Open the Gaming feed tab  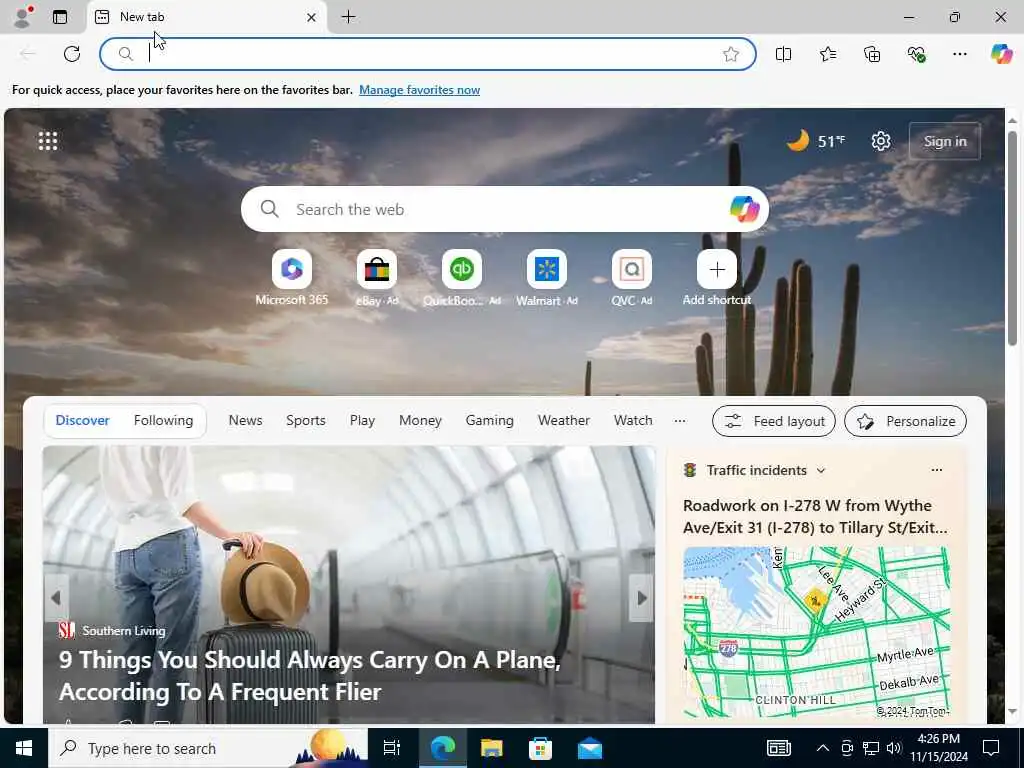[490, 421]
